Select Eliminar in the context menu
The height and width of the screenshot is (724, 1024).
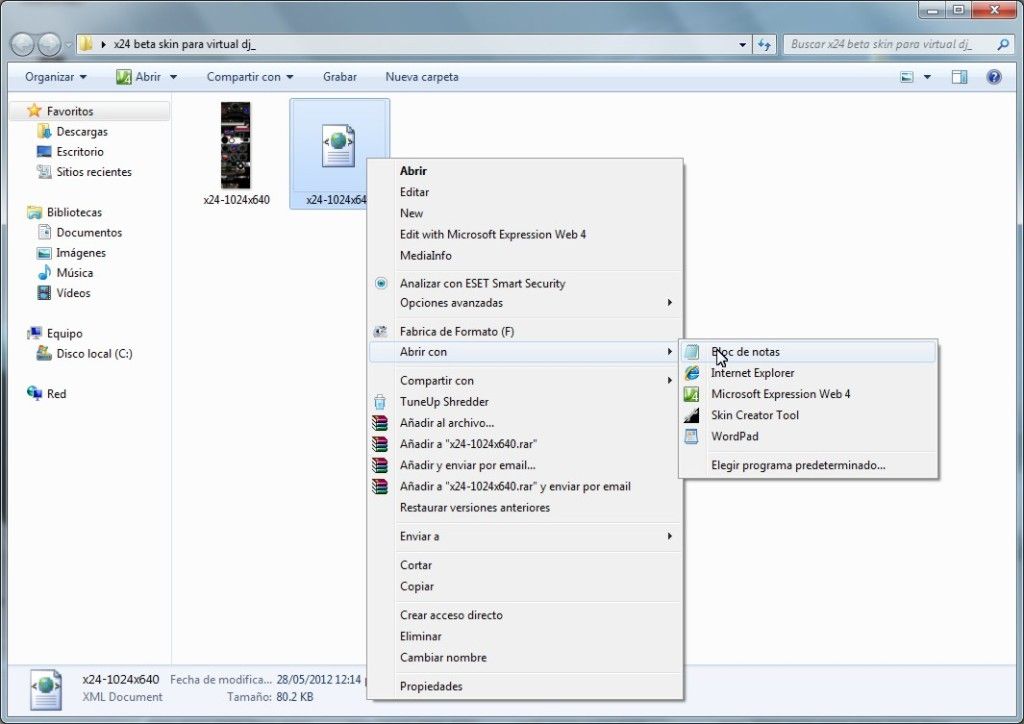(x=421, y=637)
